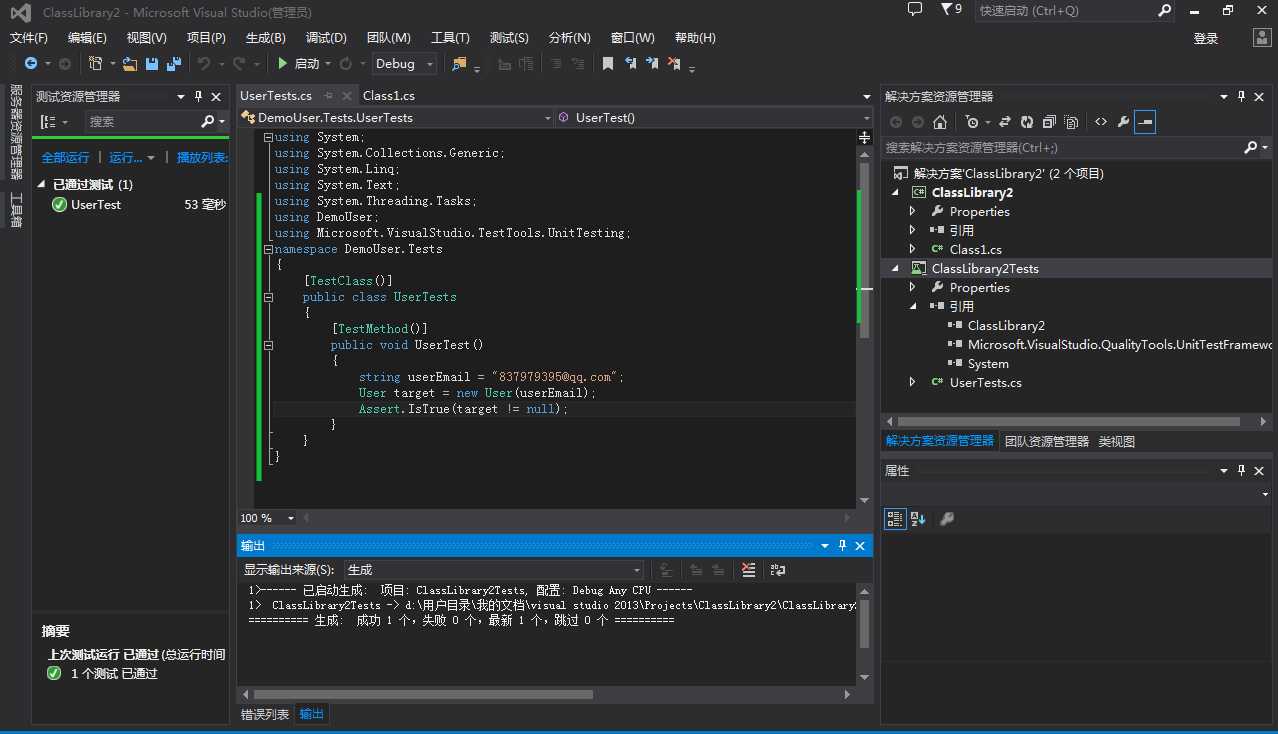Click Sync with Active Document icon
Image resolution: width=1278 pixels, height=734 pixels.
1005,122
